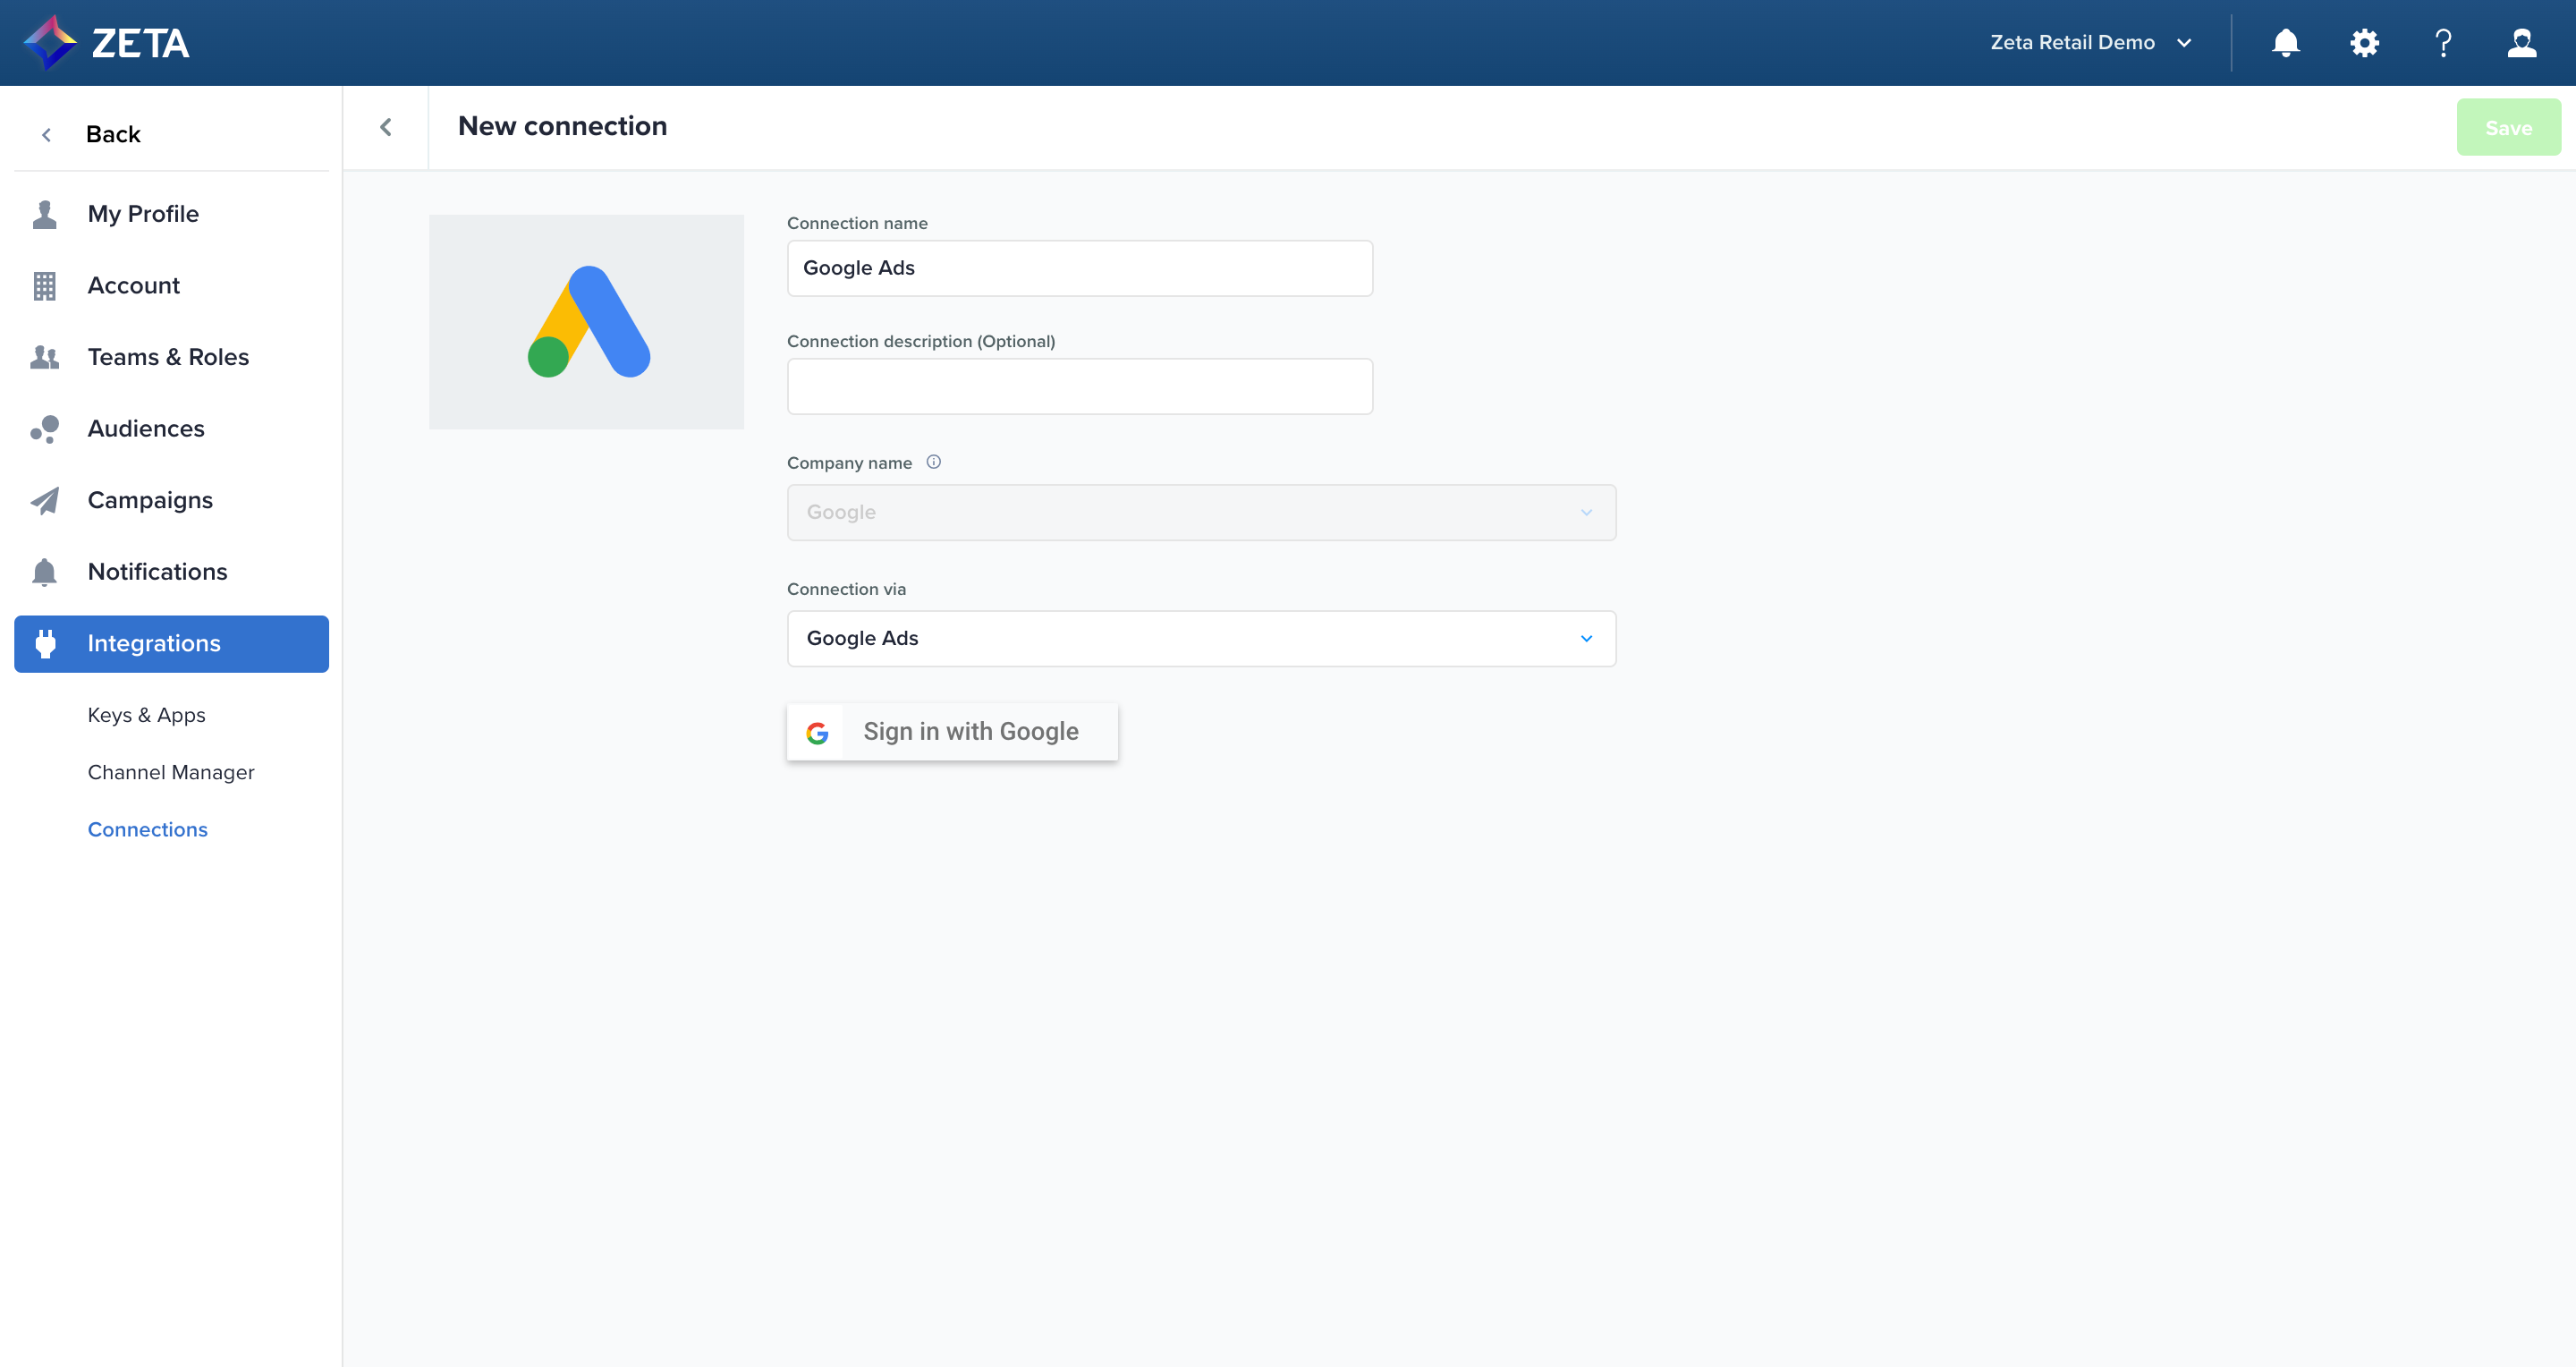Open the settings gear icon
2576x1367 pixels.
(x=2364, y=43)
